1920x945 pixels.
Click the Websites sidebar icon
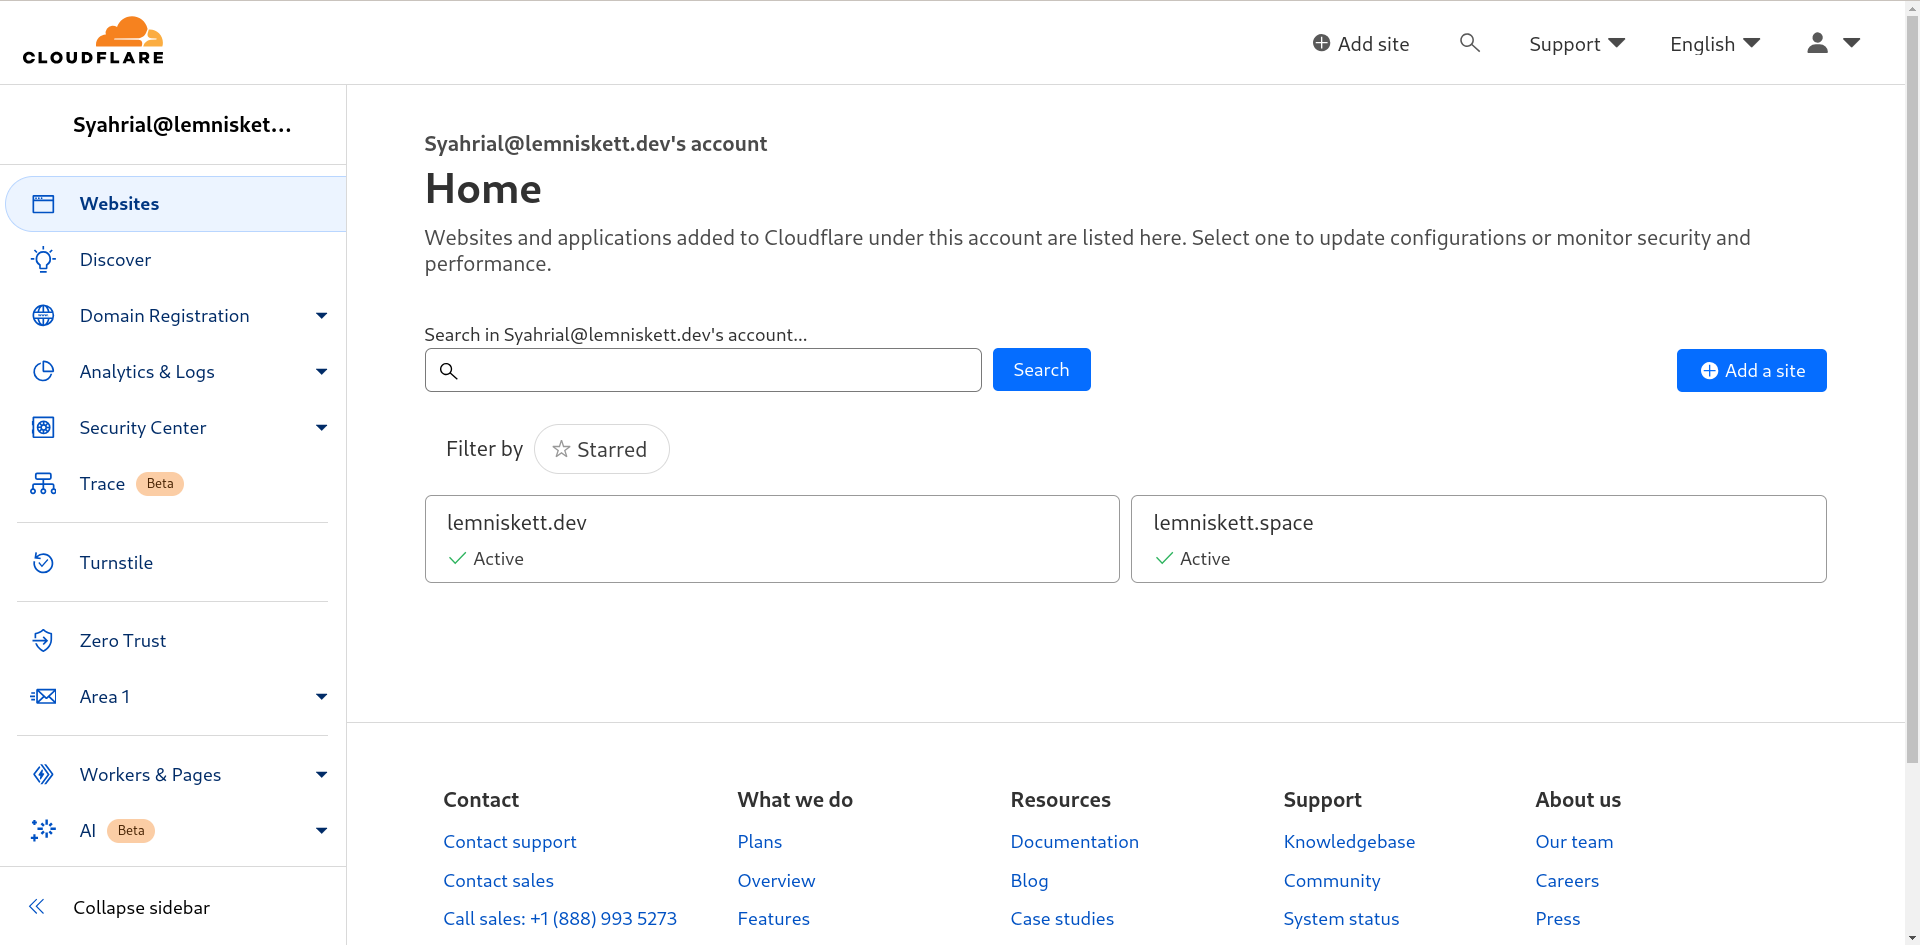(x=43, y=204)
